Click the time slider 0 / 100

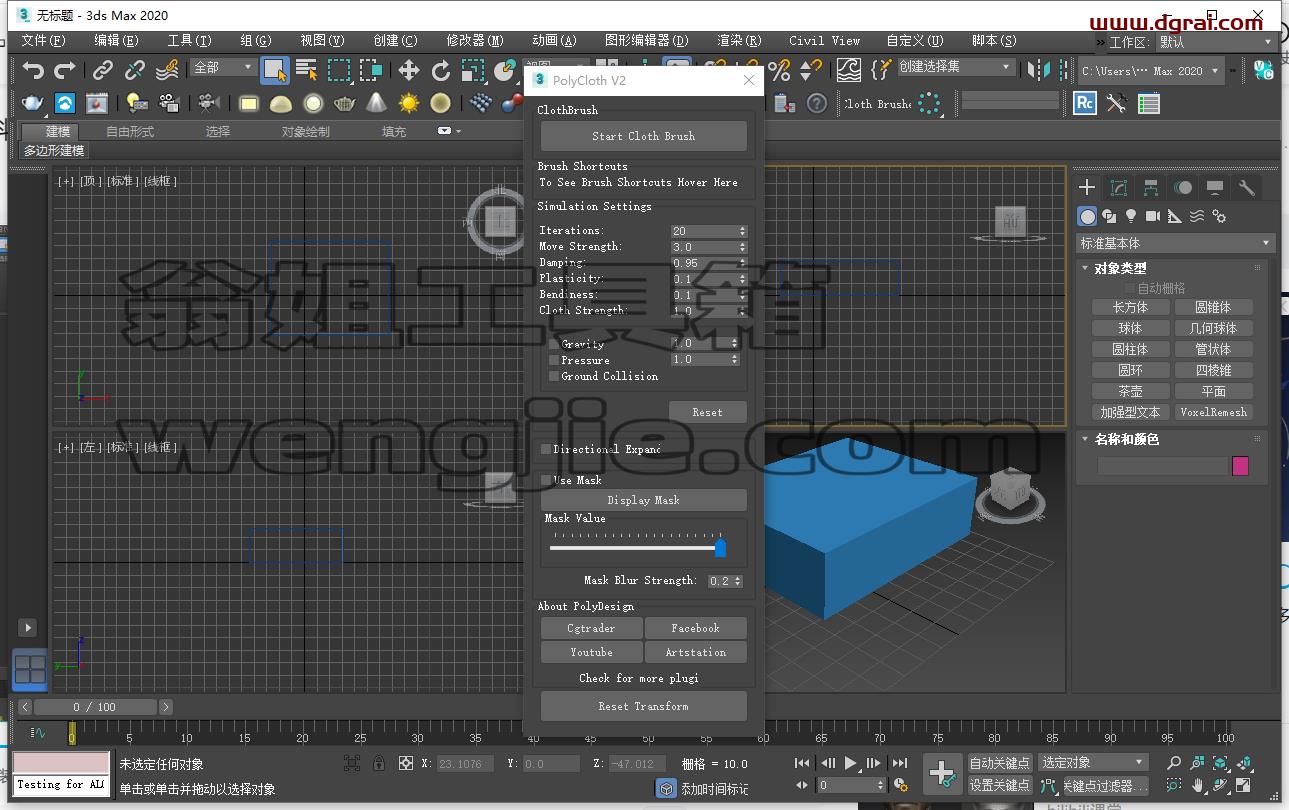94,707
